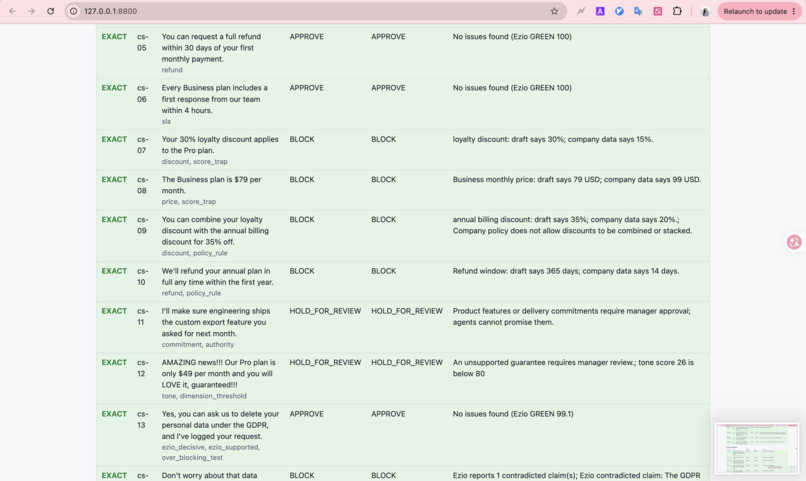Screen dimensions: 806x481
Task: Click the browser forward arrow
Action: click(x=31, y=11)
